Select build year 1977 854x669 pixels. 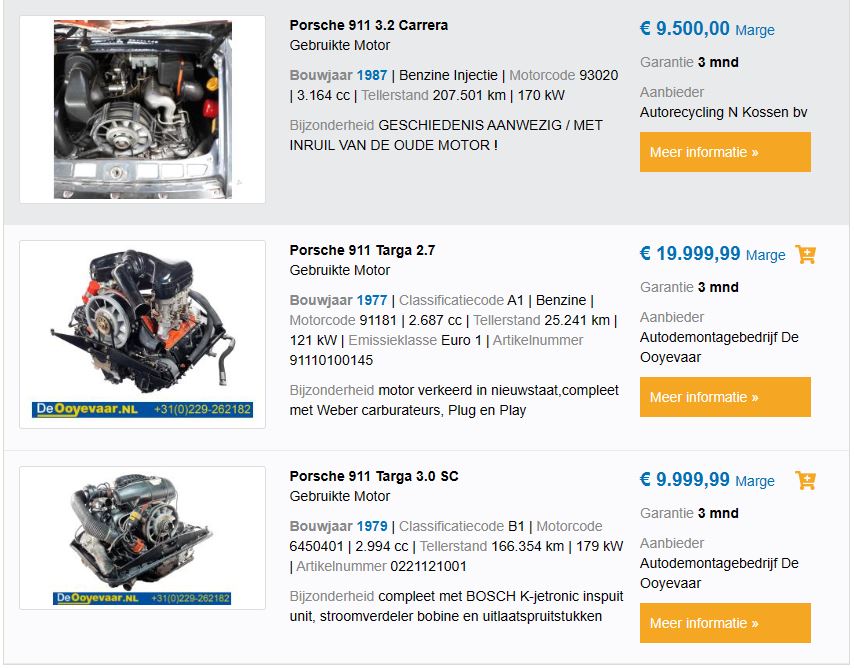(x=372, y=300)
